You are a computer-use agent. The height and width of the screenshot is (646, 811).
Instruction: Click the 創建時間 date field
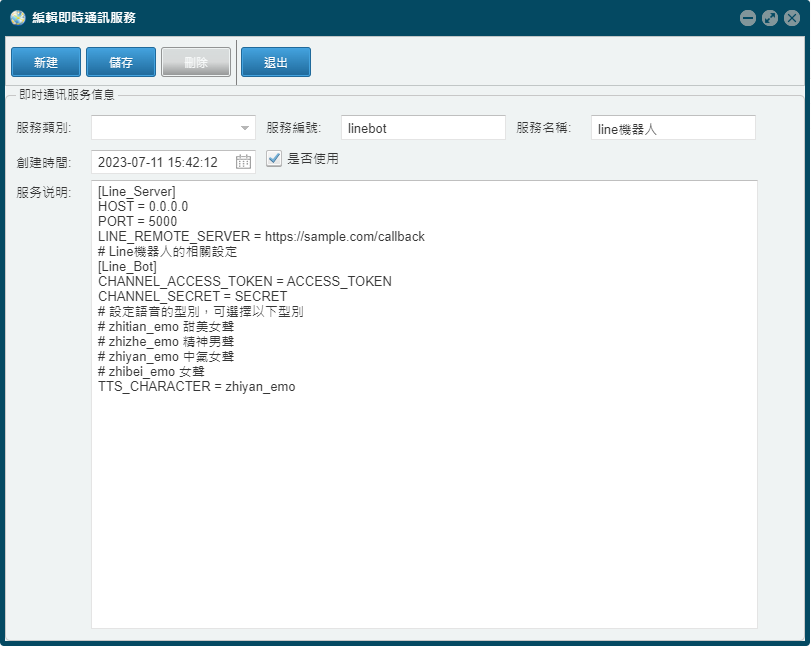[x=173, y=162]
